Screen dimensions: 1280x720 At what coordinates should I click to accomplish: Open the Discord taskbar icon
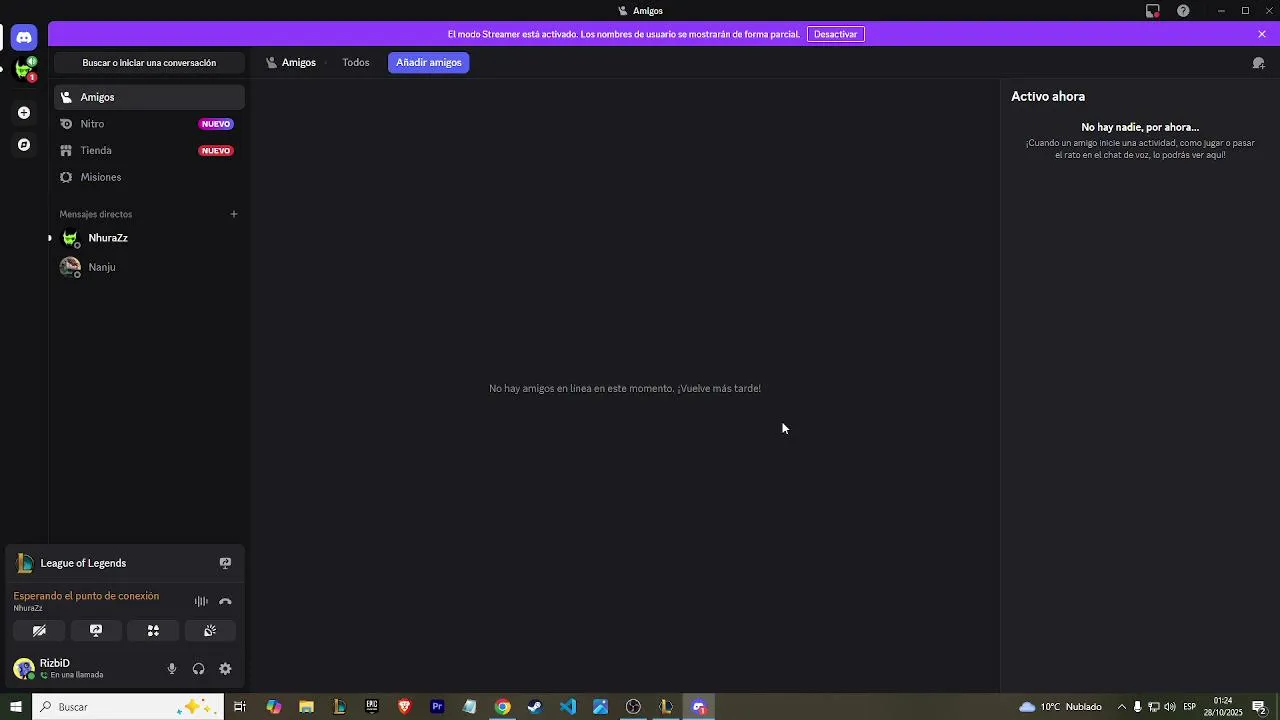pos(699,707)
